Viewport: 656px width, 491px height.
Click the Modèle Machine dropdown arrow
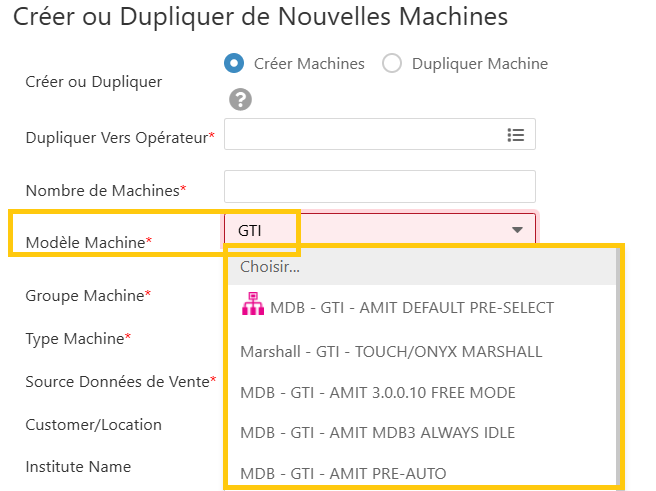518,230
